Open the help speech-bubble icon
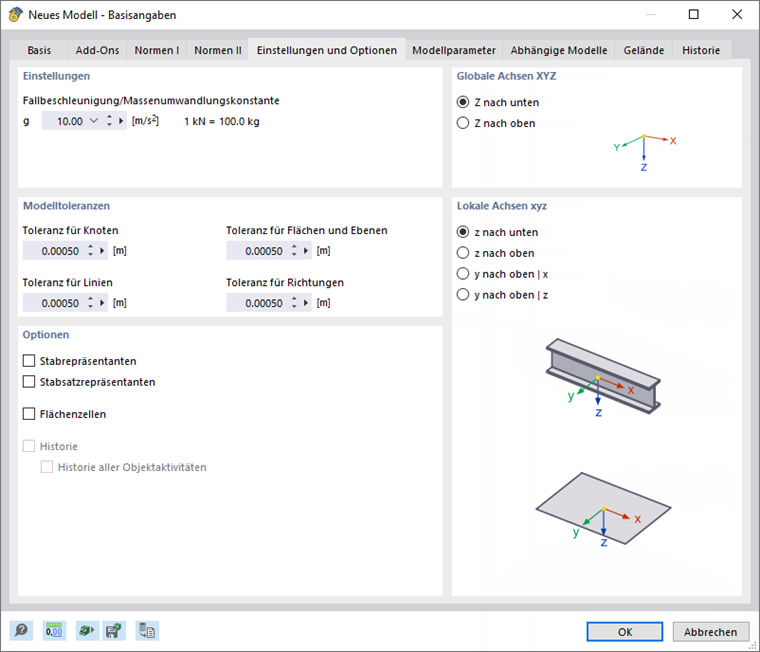This screenshot has height=652, width=760. click(21, 631)
